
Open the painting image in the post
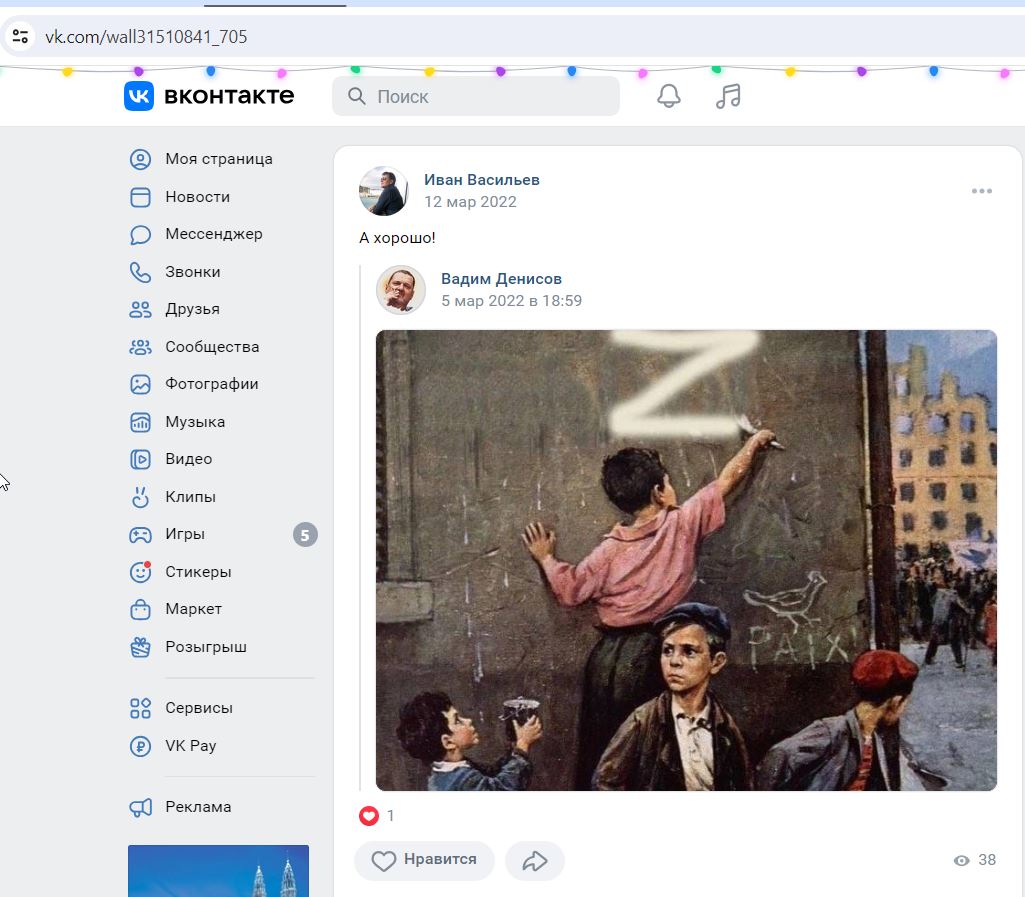click(686, 560)
